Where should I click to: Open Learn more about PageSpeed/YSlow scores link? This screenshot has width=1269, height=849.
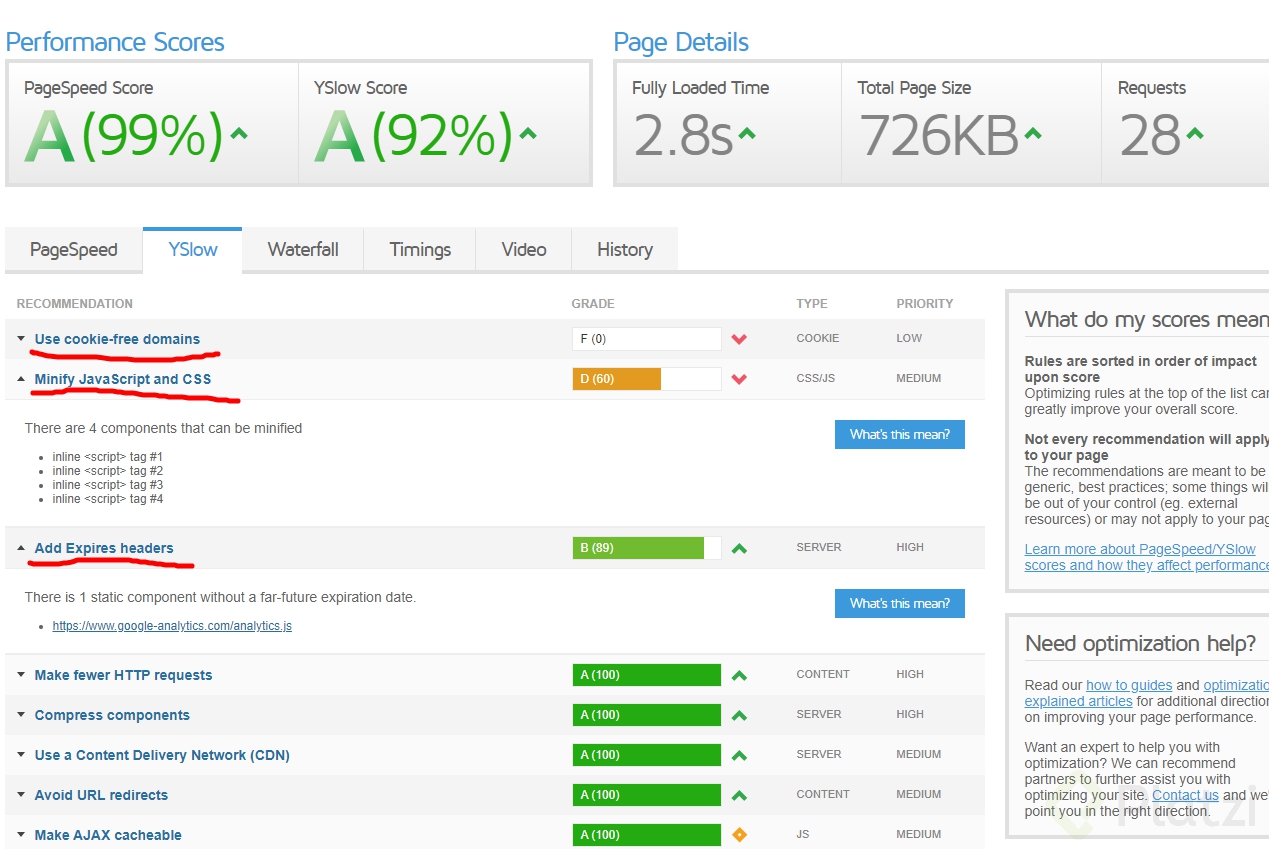pyautogui.click(x=1146, y=557)
